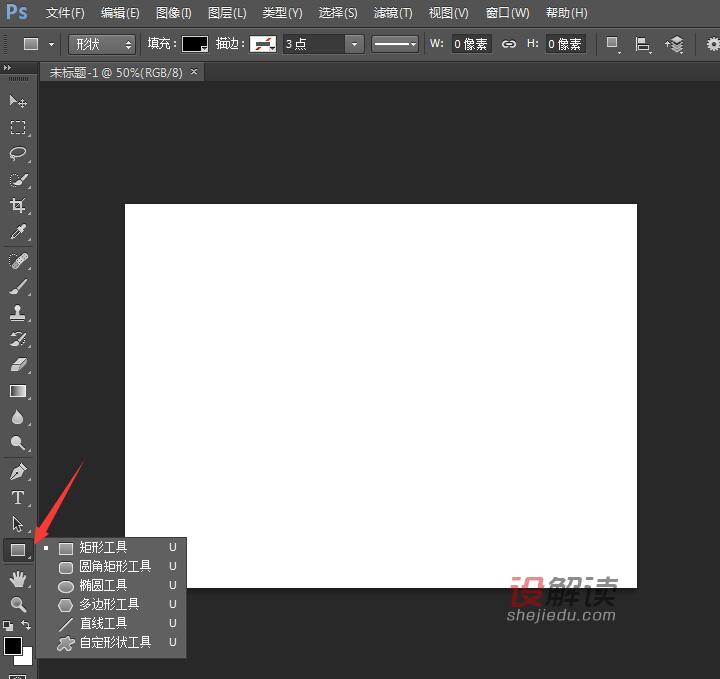Image resolution: width=720 pixels, height=679 pixels.
Task: Swap foreground and background colors
Action: (x=27, y=625)
